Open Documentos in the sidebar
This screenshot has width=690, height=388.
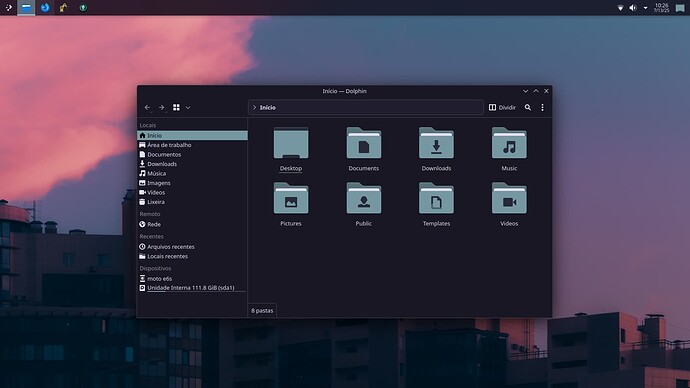(x=192, y=154)
